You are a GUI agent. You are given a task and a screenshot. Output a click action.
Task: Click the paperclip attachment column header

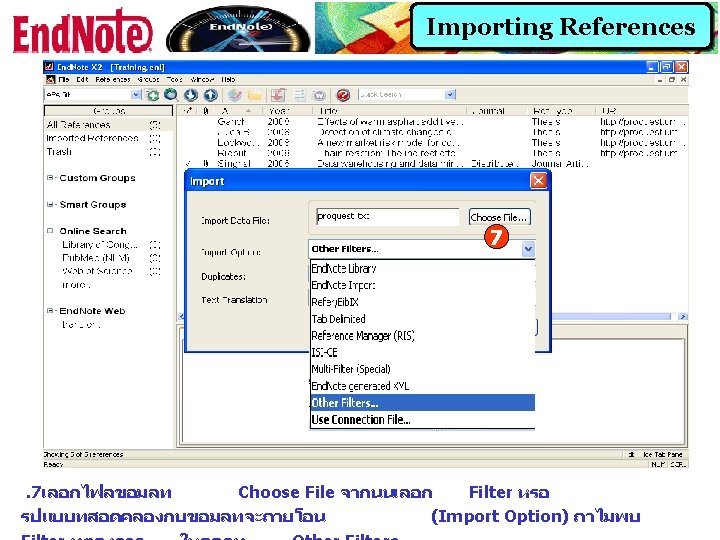(x=205, y=111)
